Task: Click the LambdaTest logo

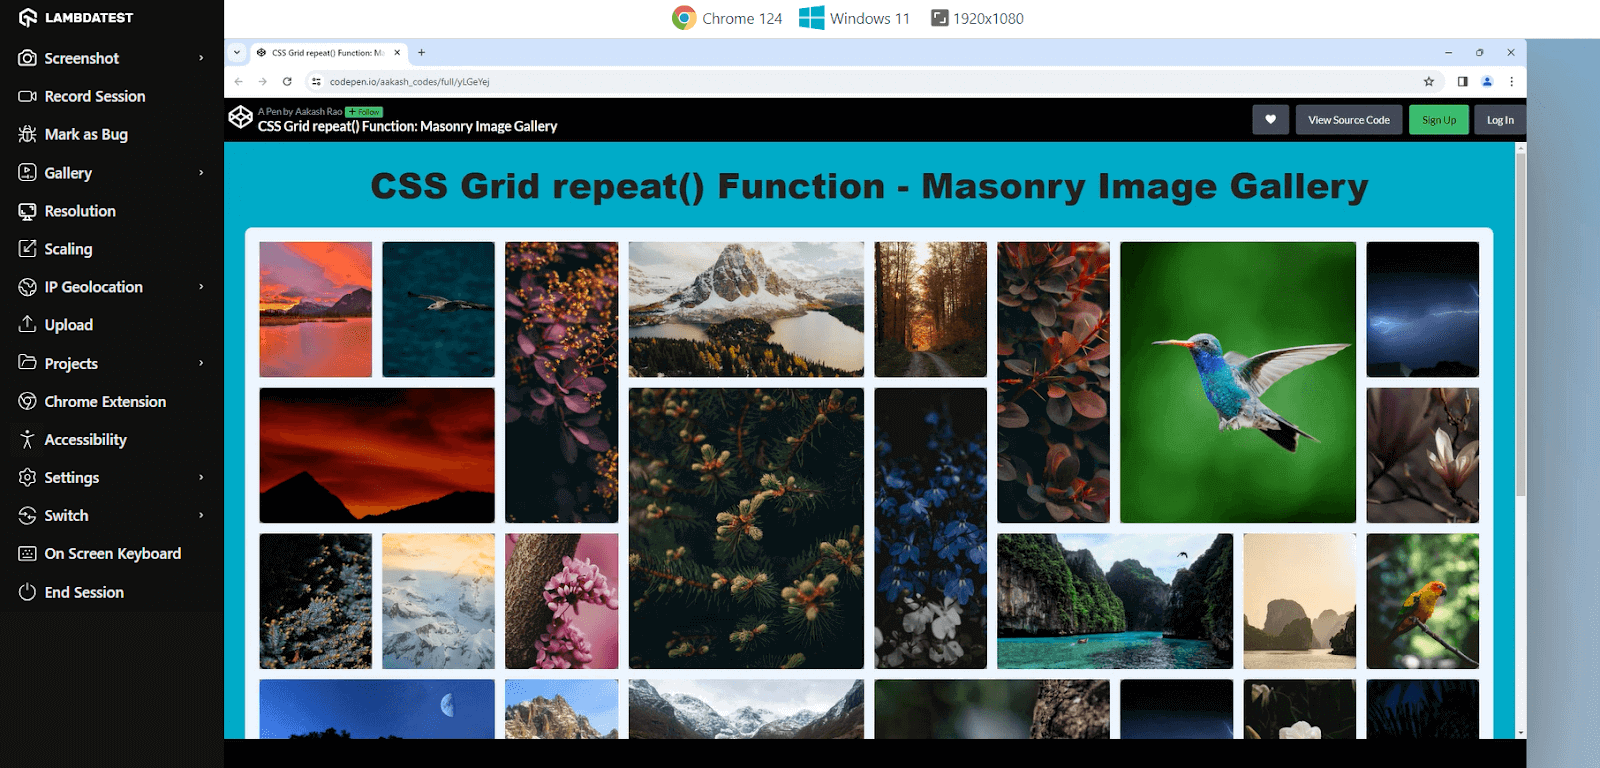Action: (76, 17)
